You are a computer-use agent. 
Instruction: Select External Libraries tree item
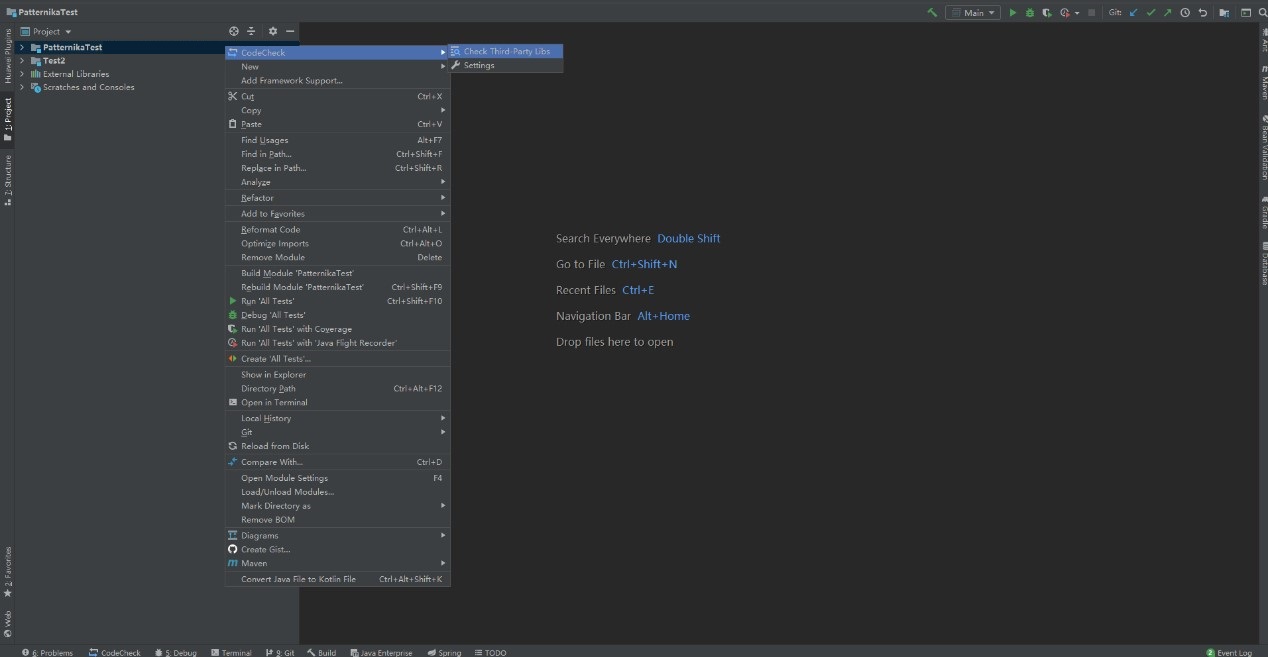pos(76,74)
